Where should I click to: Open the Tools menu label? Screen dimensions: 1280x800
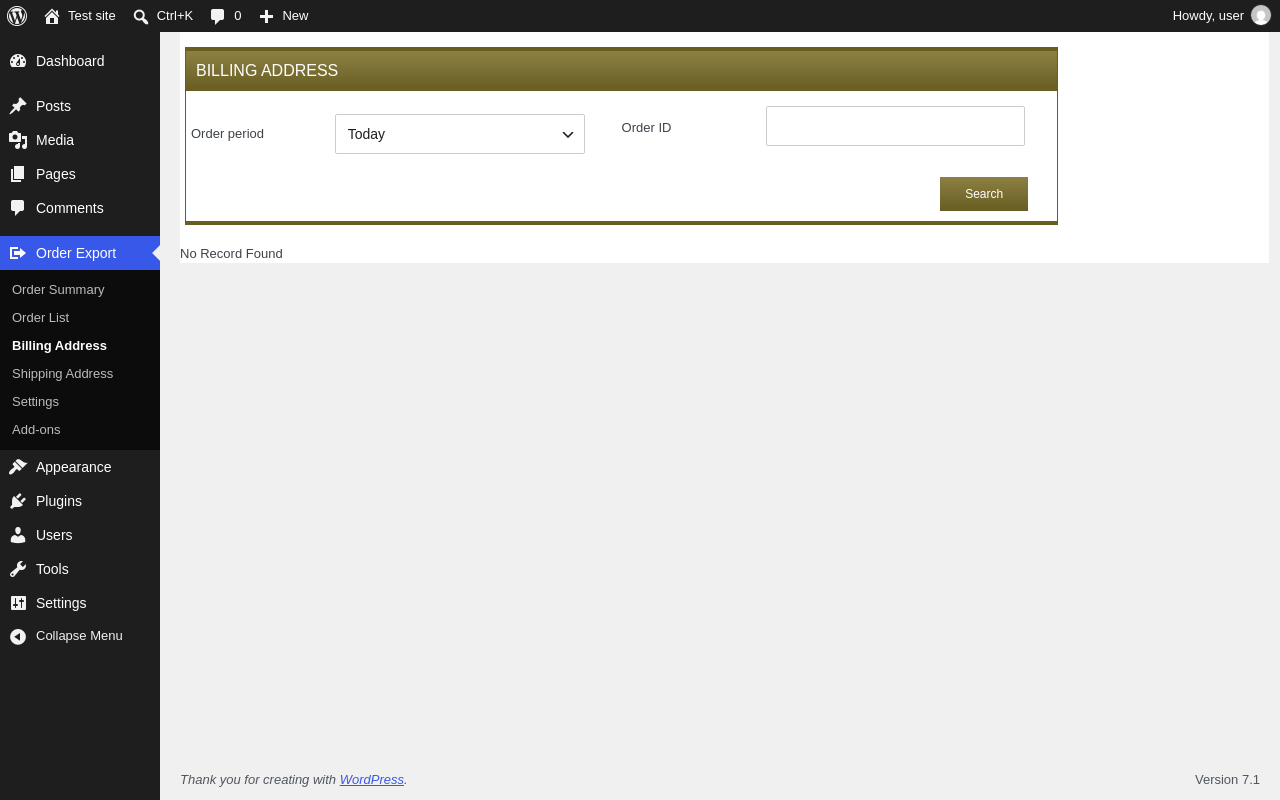[52, 569]
